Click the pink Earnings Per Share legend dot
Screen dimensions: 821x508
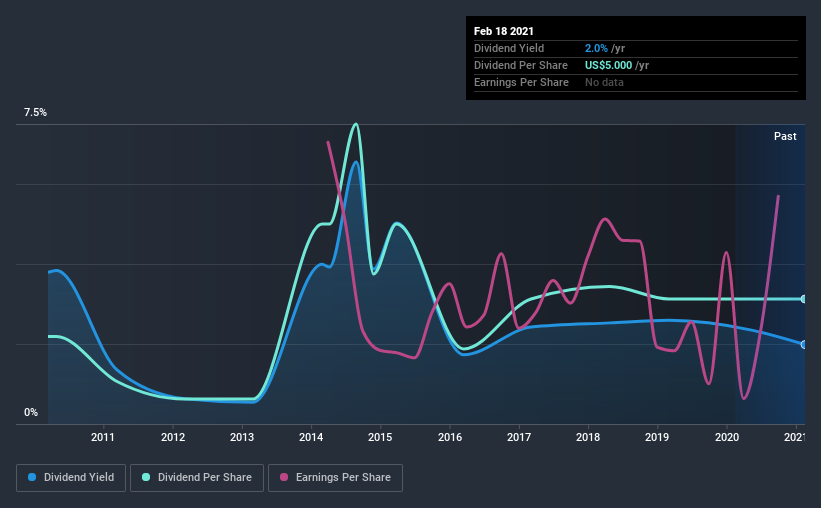pos(284,477)
